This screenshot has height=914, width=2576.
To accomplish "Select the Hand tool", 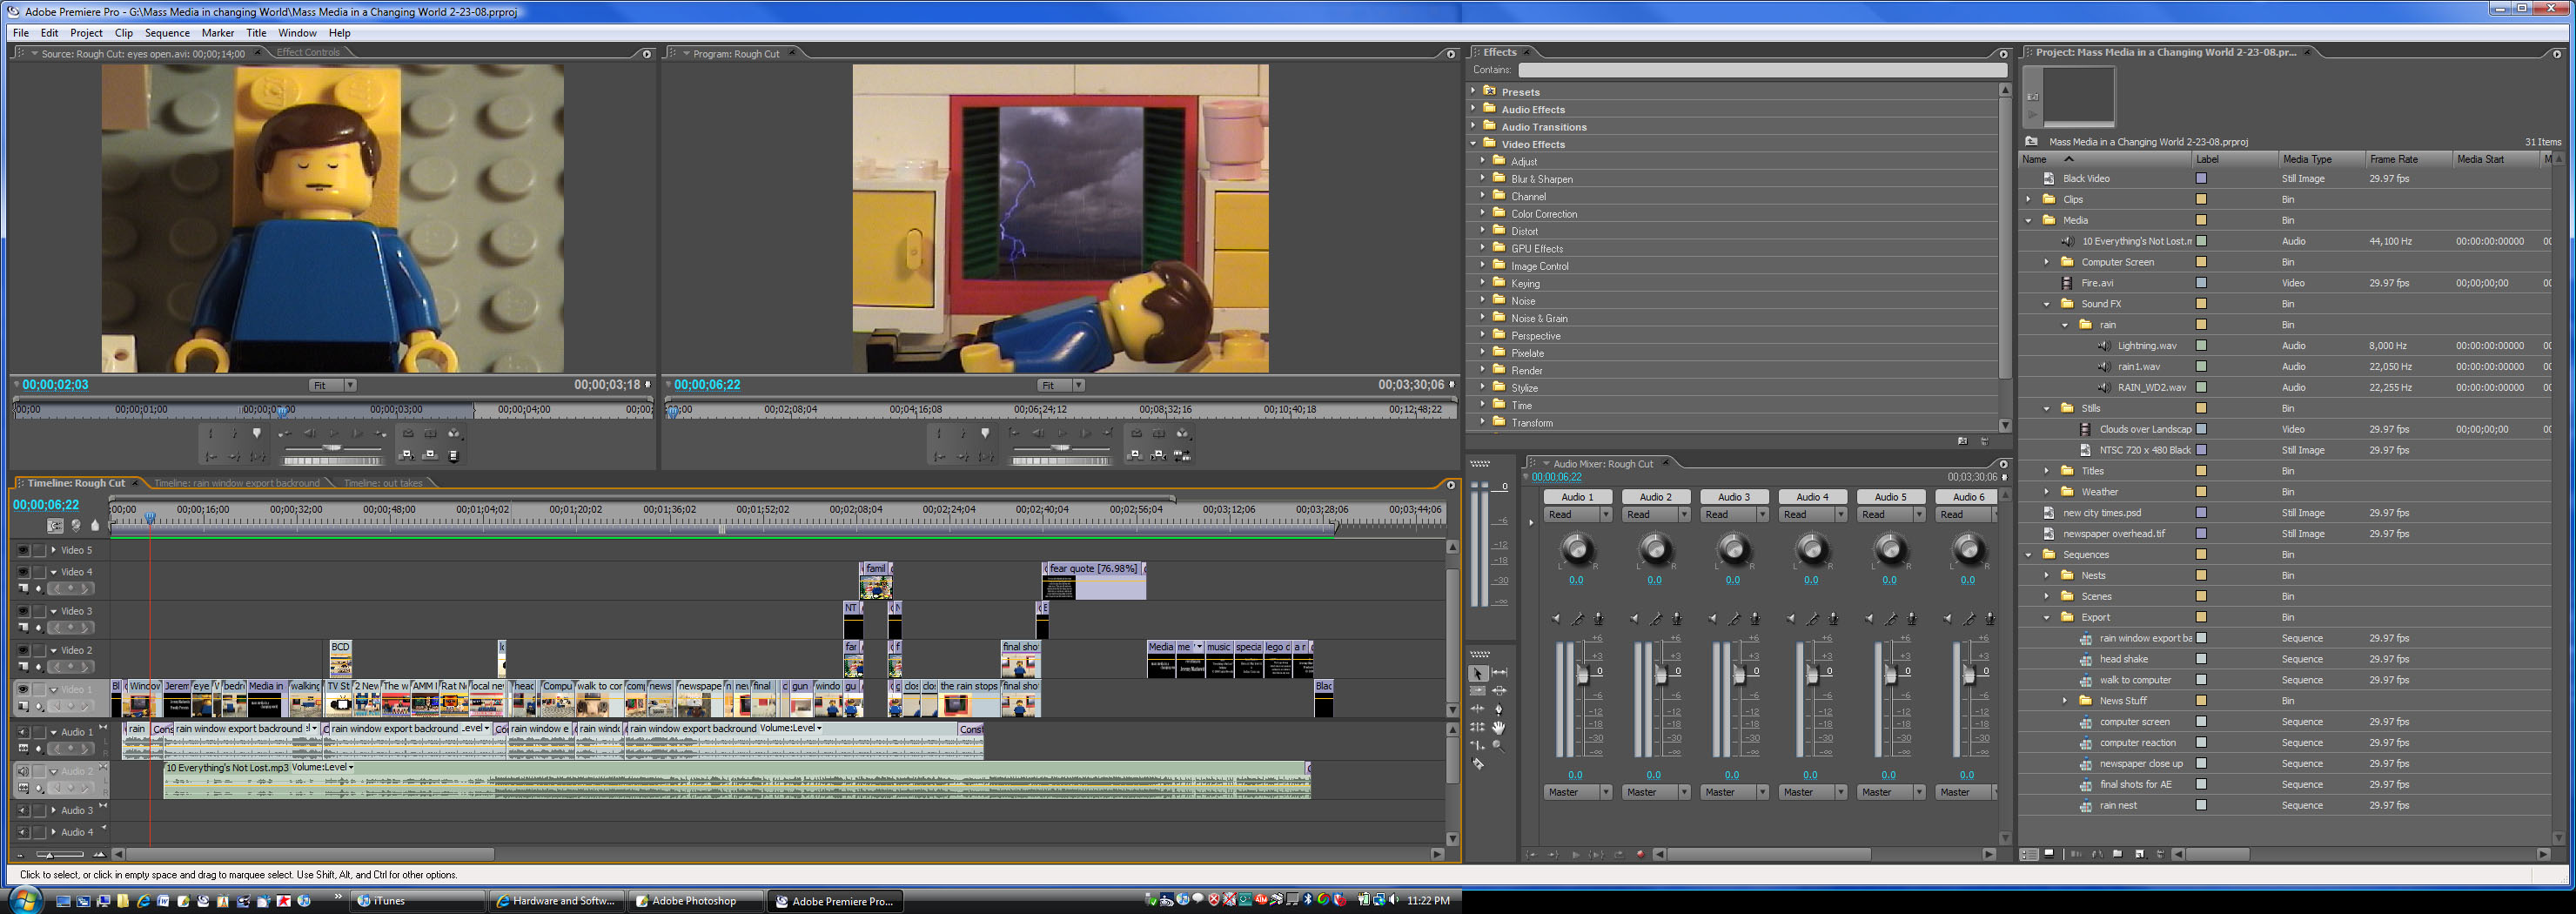I will [x=1499, y=727].
